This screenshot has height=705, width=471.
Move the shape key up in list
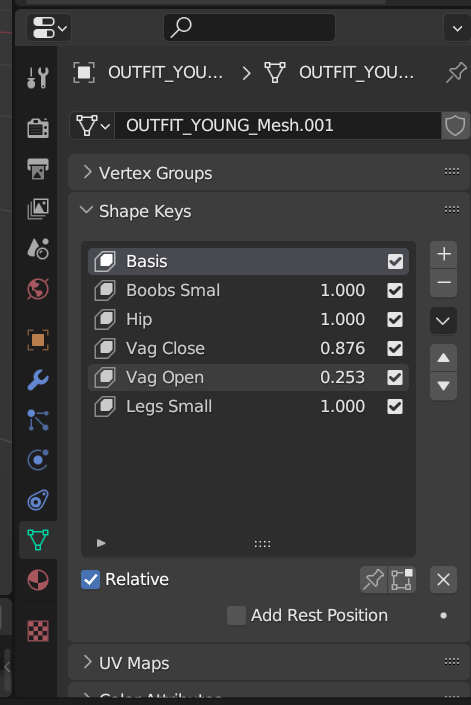click(444, 358)
